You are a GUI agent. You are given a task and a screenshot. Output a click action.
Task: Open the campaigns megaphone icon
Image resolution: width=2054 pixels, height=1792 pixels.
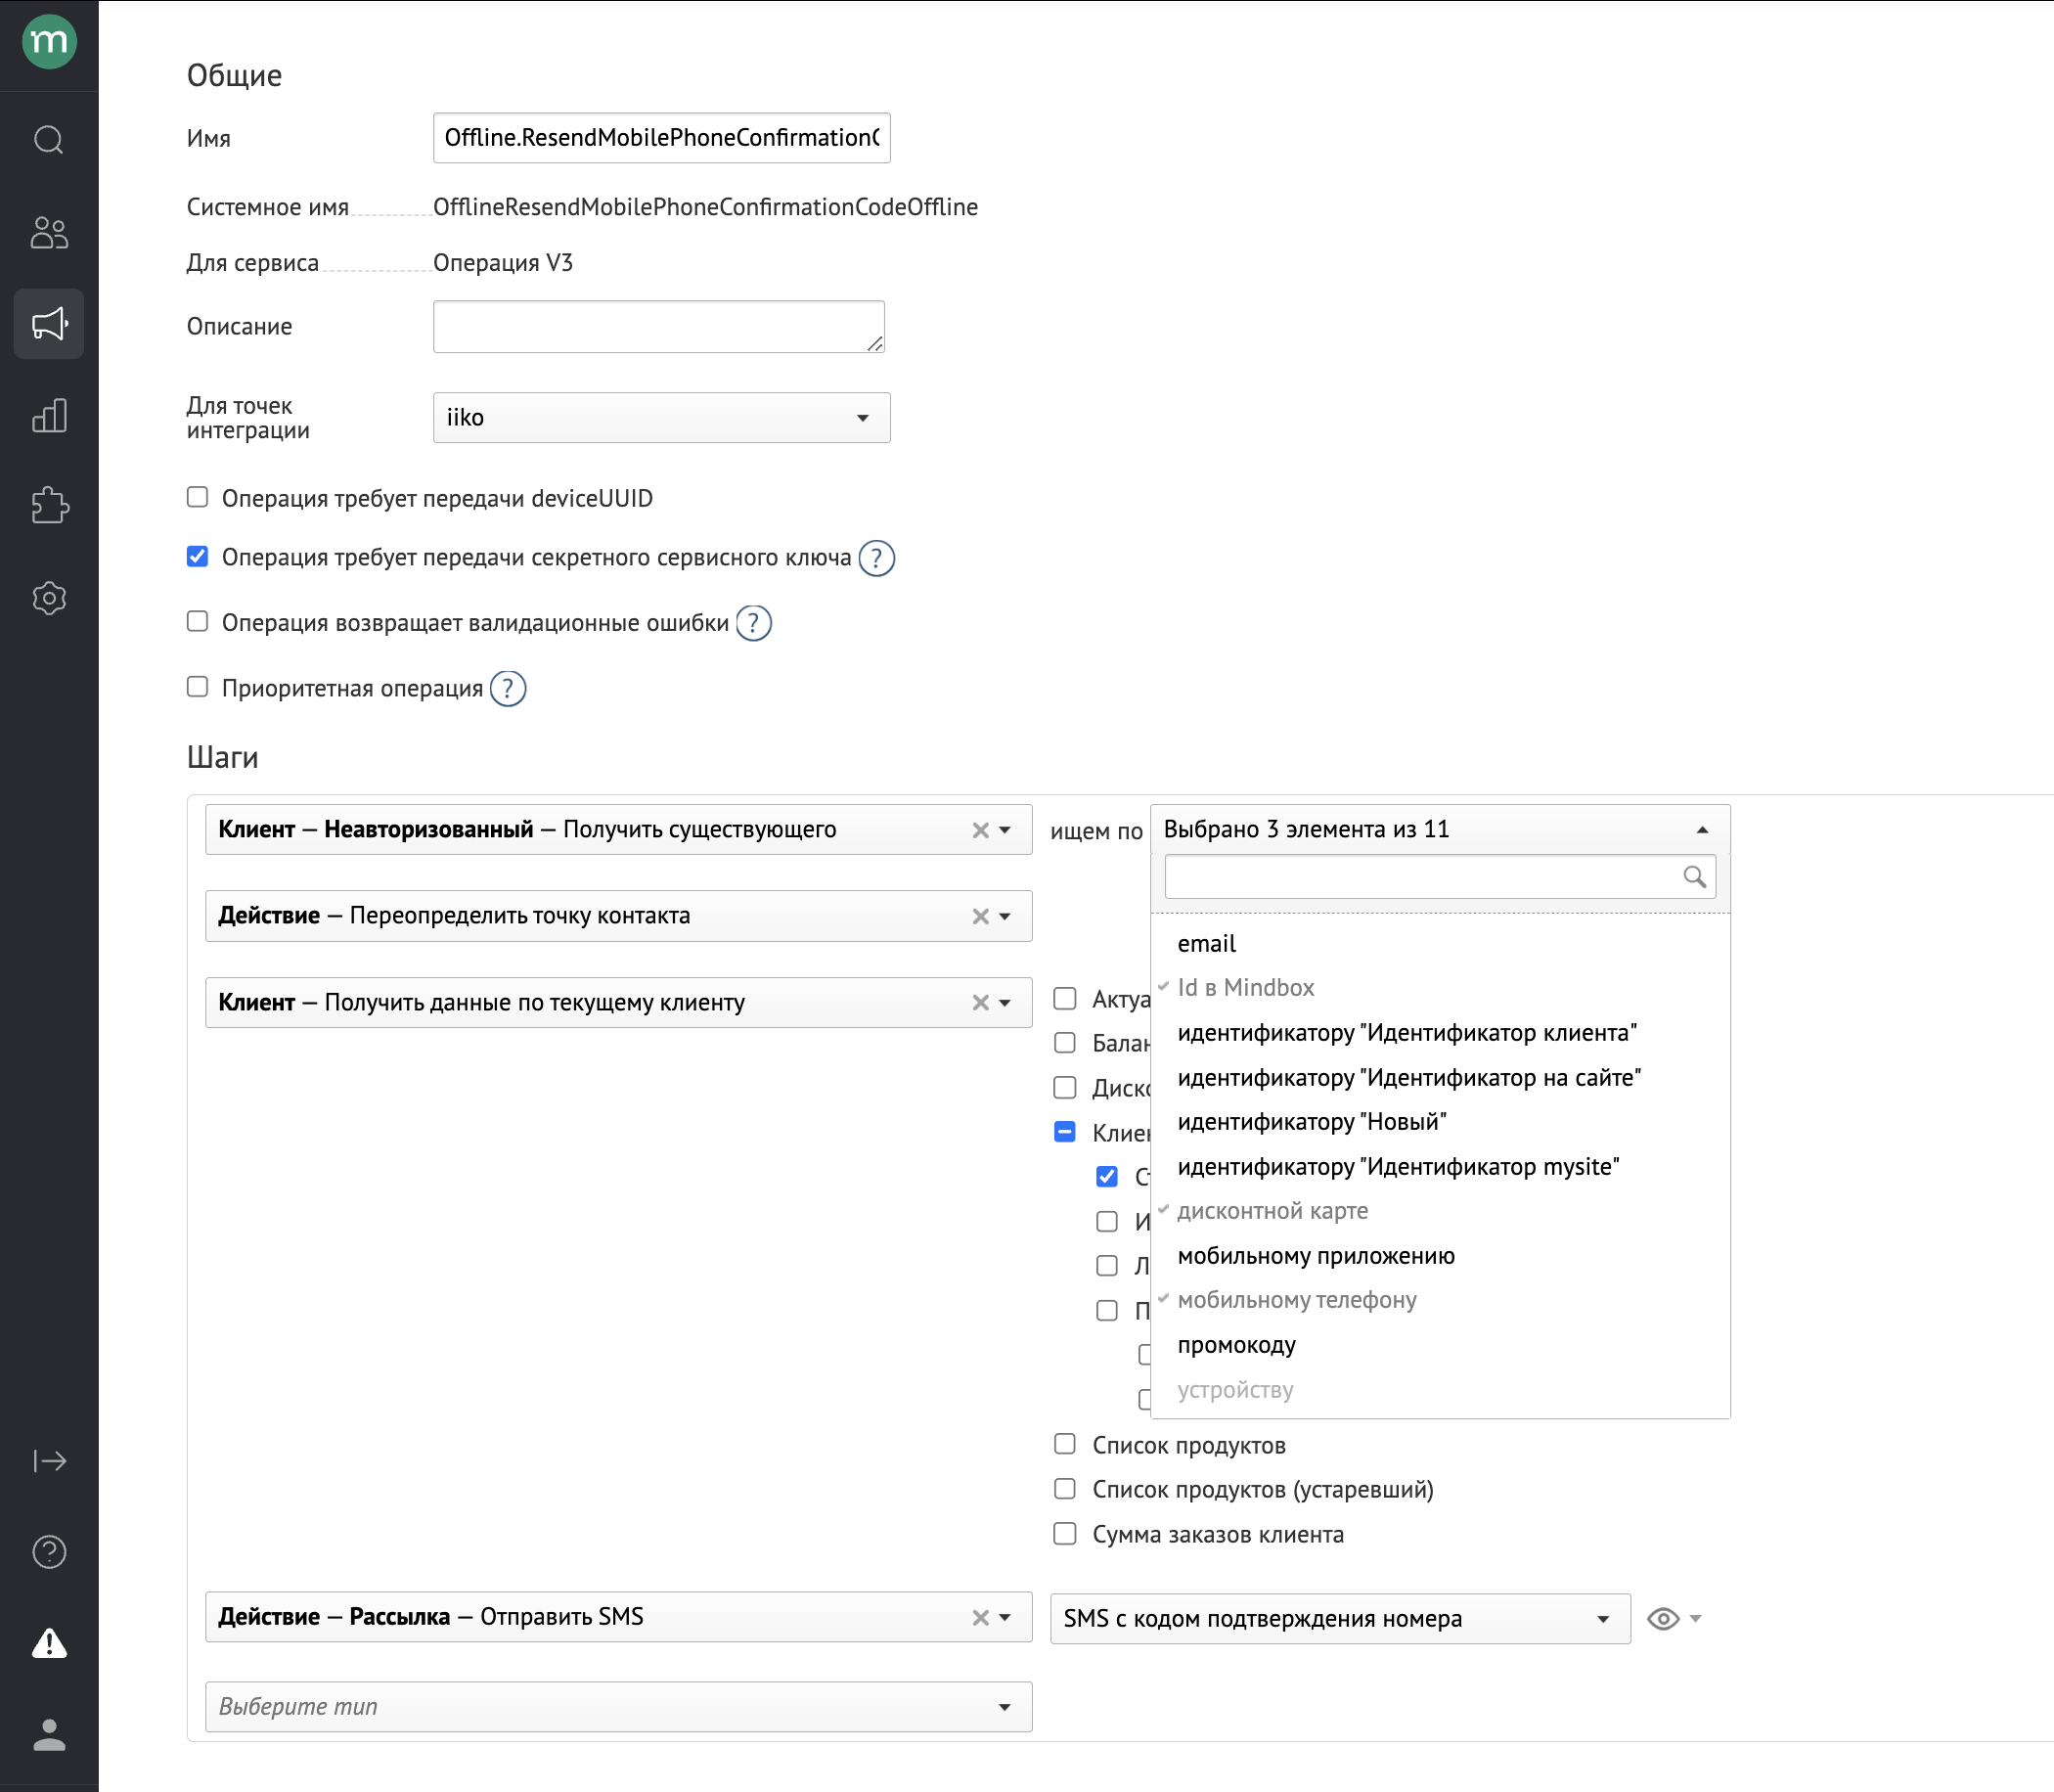click(49, 324)
